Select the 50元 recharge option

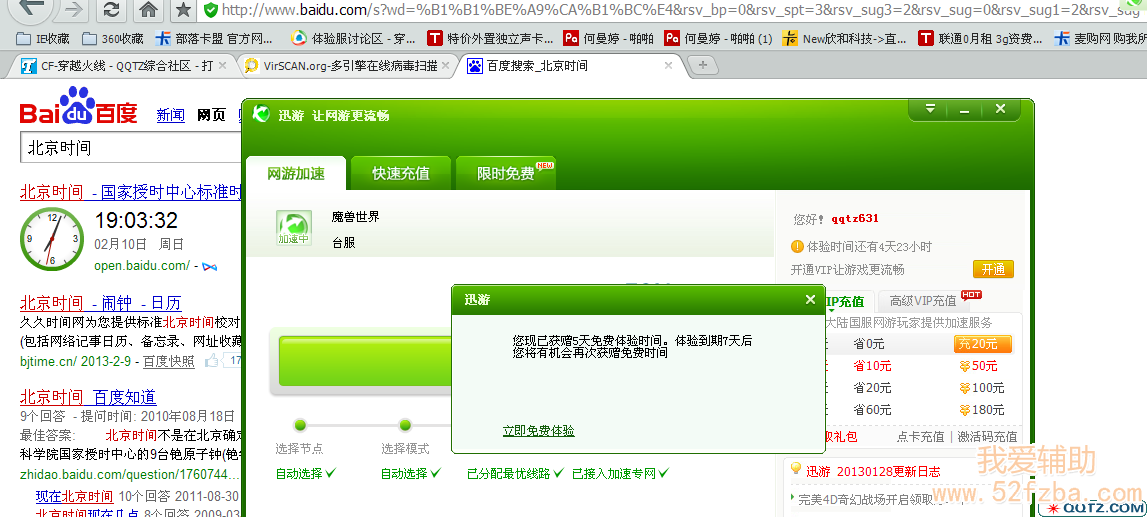coord(979,366)
